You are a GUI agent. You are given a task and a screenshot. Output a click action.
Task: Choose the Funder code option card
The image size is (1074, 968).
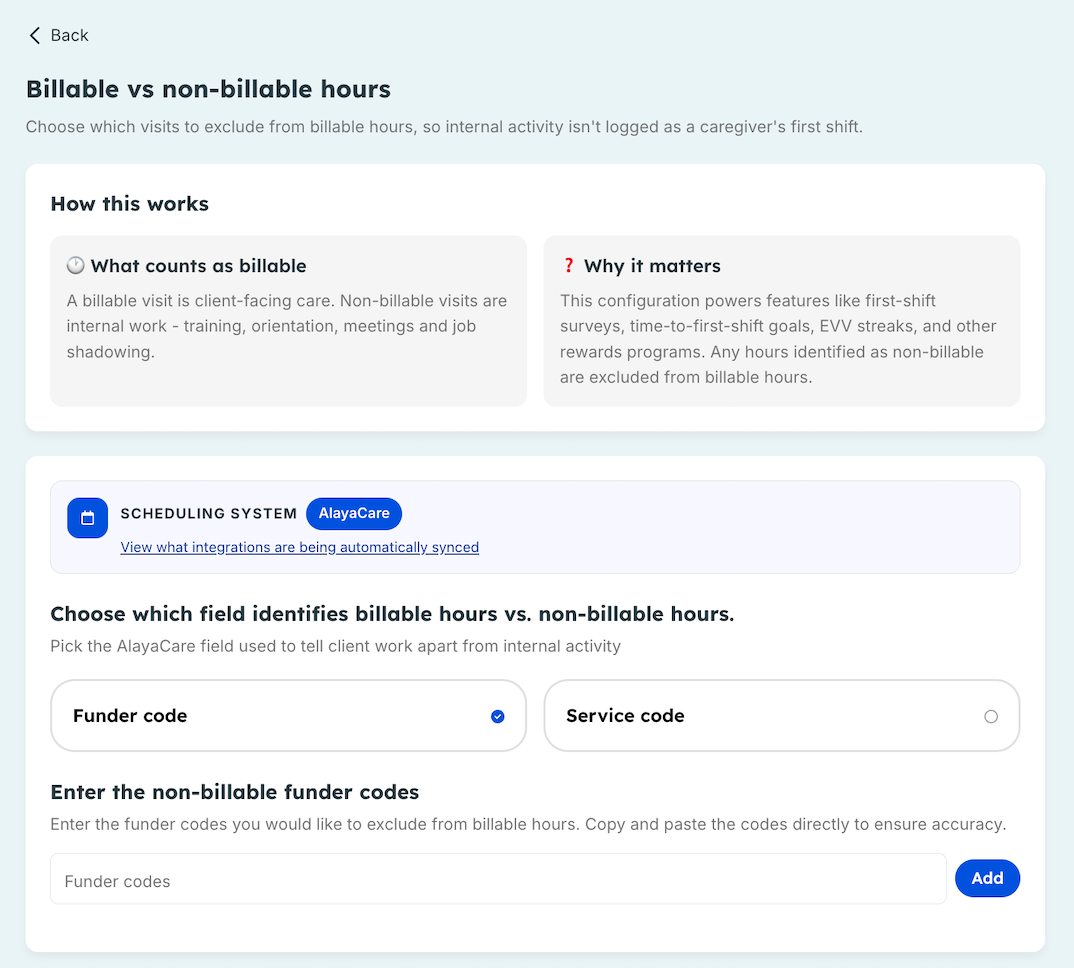(x=288, y=716)
